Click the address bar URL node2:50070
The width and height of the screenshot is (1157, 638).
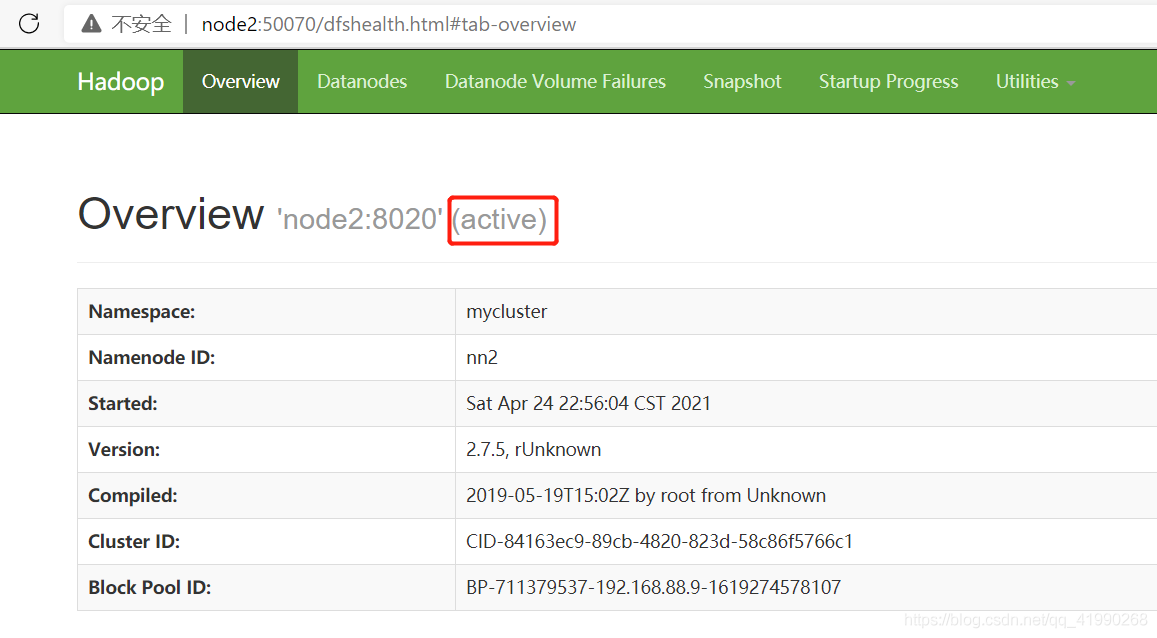click(x=388, y=24)
